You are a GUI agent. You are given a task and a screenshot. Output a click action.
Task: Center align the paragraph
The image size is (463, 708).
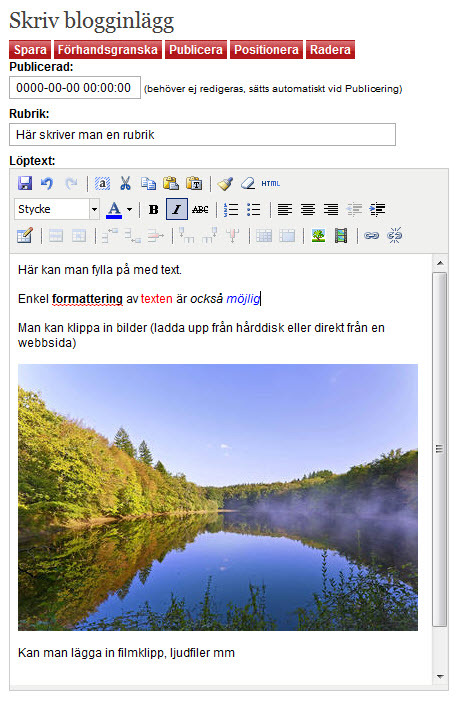(308, 209)
